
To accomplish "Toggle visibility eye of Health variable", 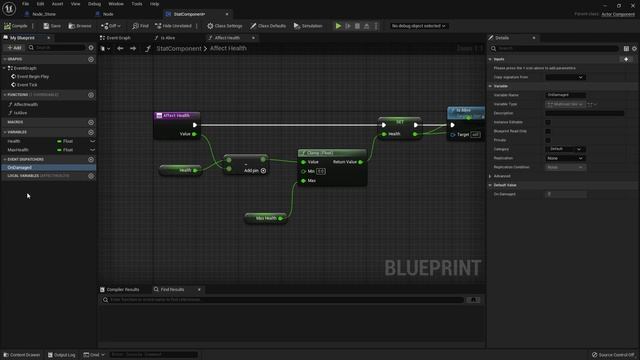I will click(x=93, y=141).
